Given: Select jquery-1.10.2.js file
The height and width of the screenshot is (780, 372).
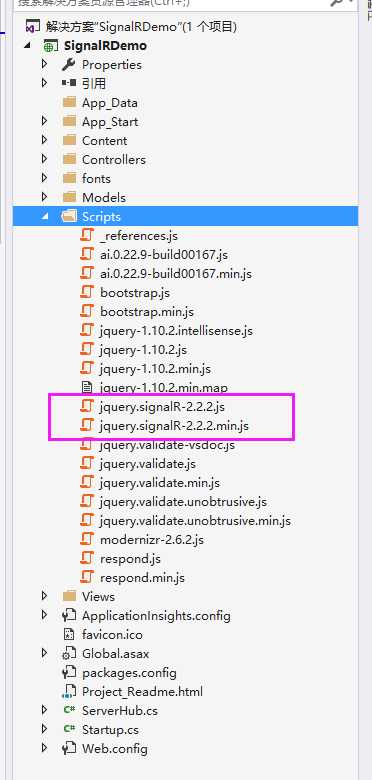Looking at the screenshot, I should click(x=143, y=350).
